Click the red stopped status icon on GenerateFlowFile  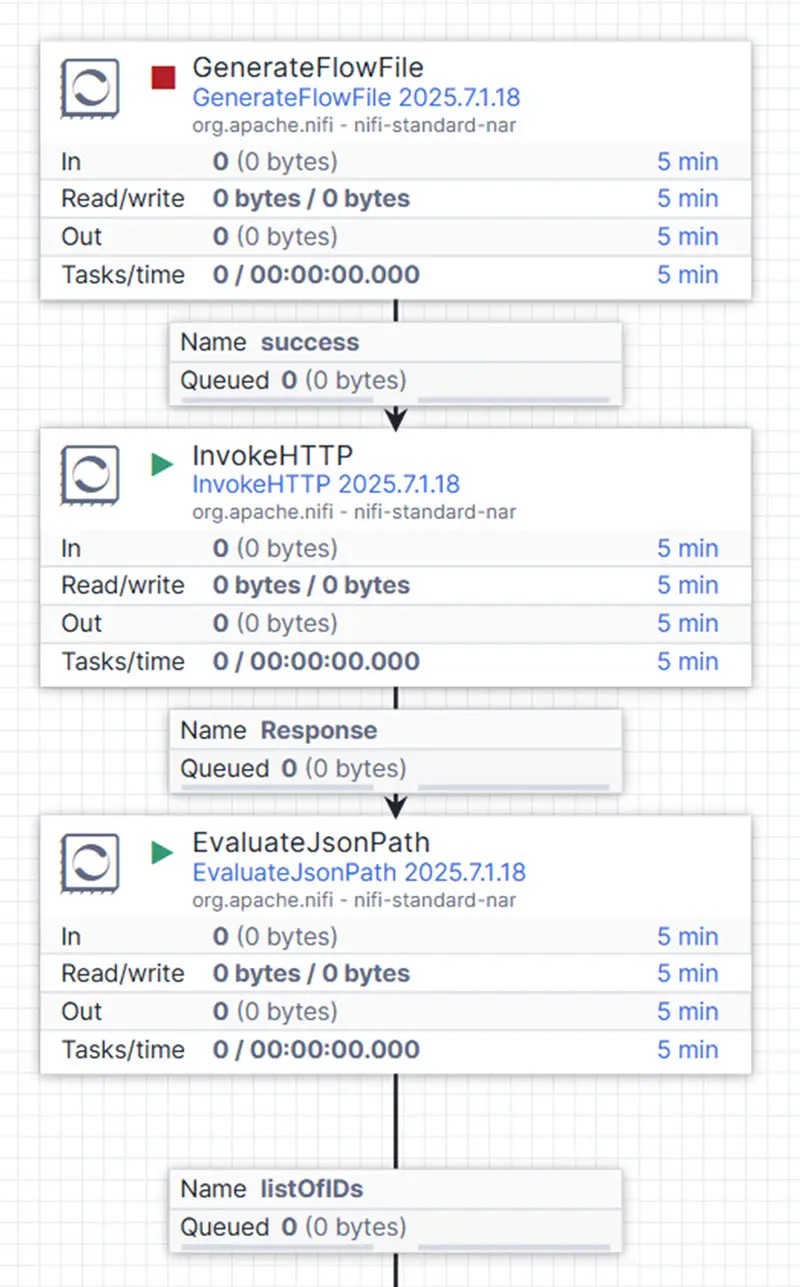(x=163, y=77)
